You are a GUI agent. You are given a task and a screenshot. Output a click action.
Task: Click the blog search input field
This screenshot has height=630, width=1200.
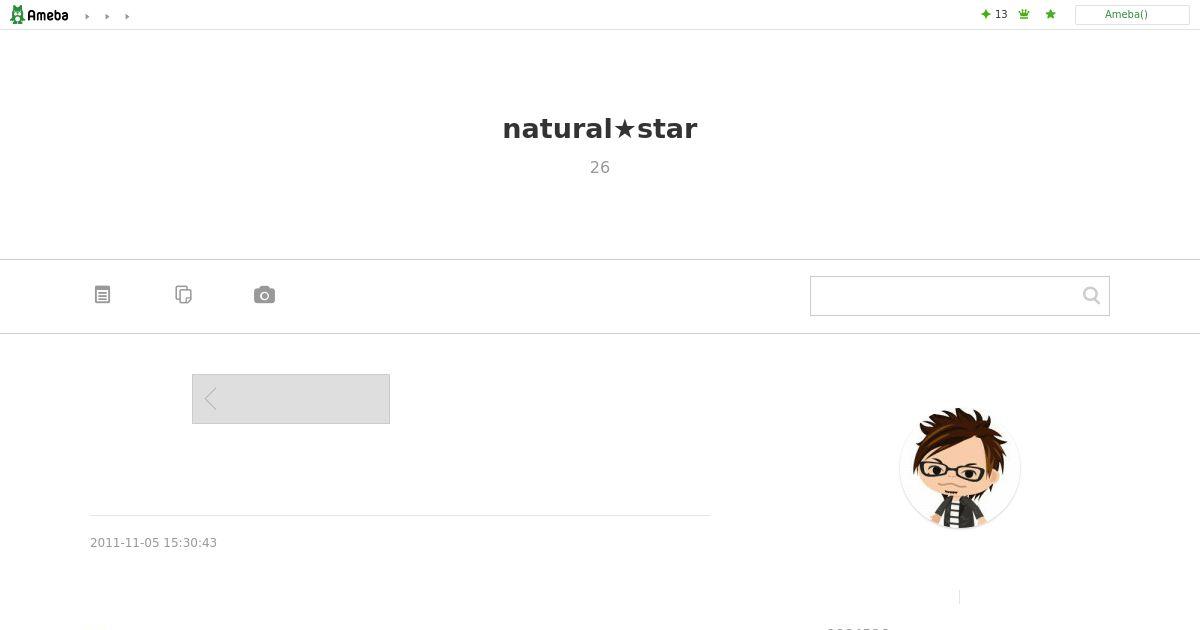[942, 296]
